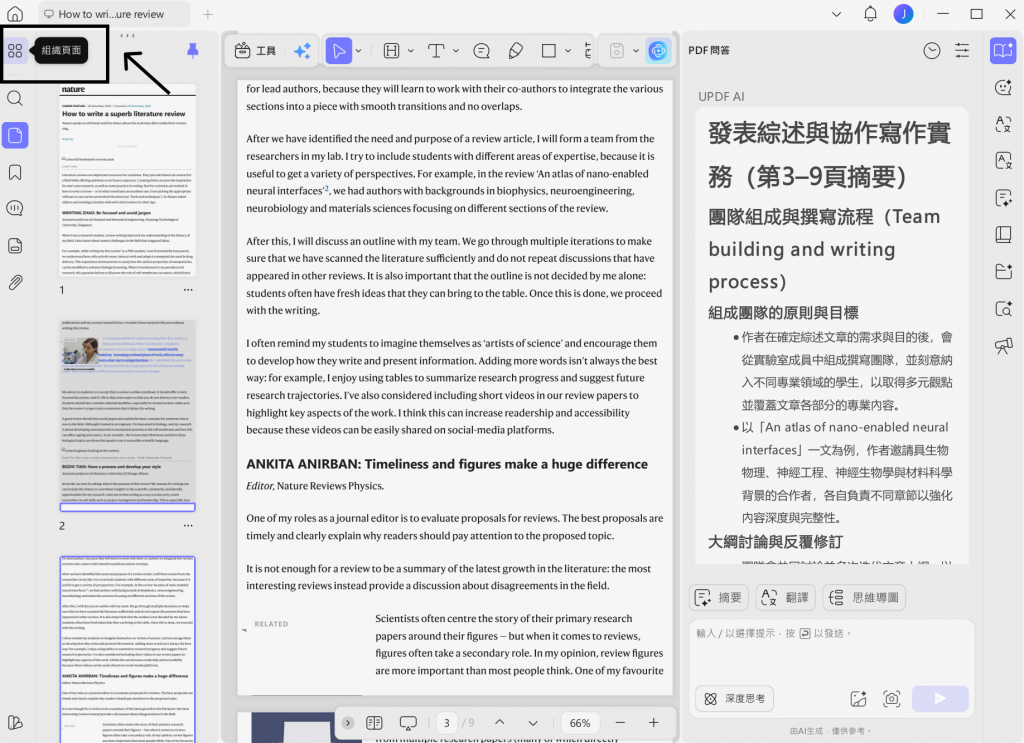
Task: Add a new tab with plus button
Action: (208, 14)
